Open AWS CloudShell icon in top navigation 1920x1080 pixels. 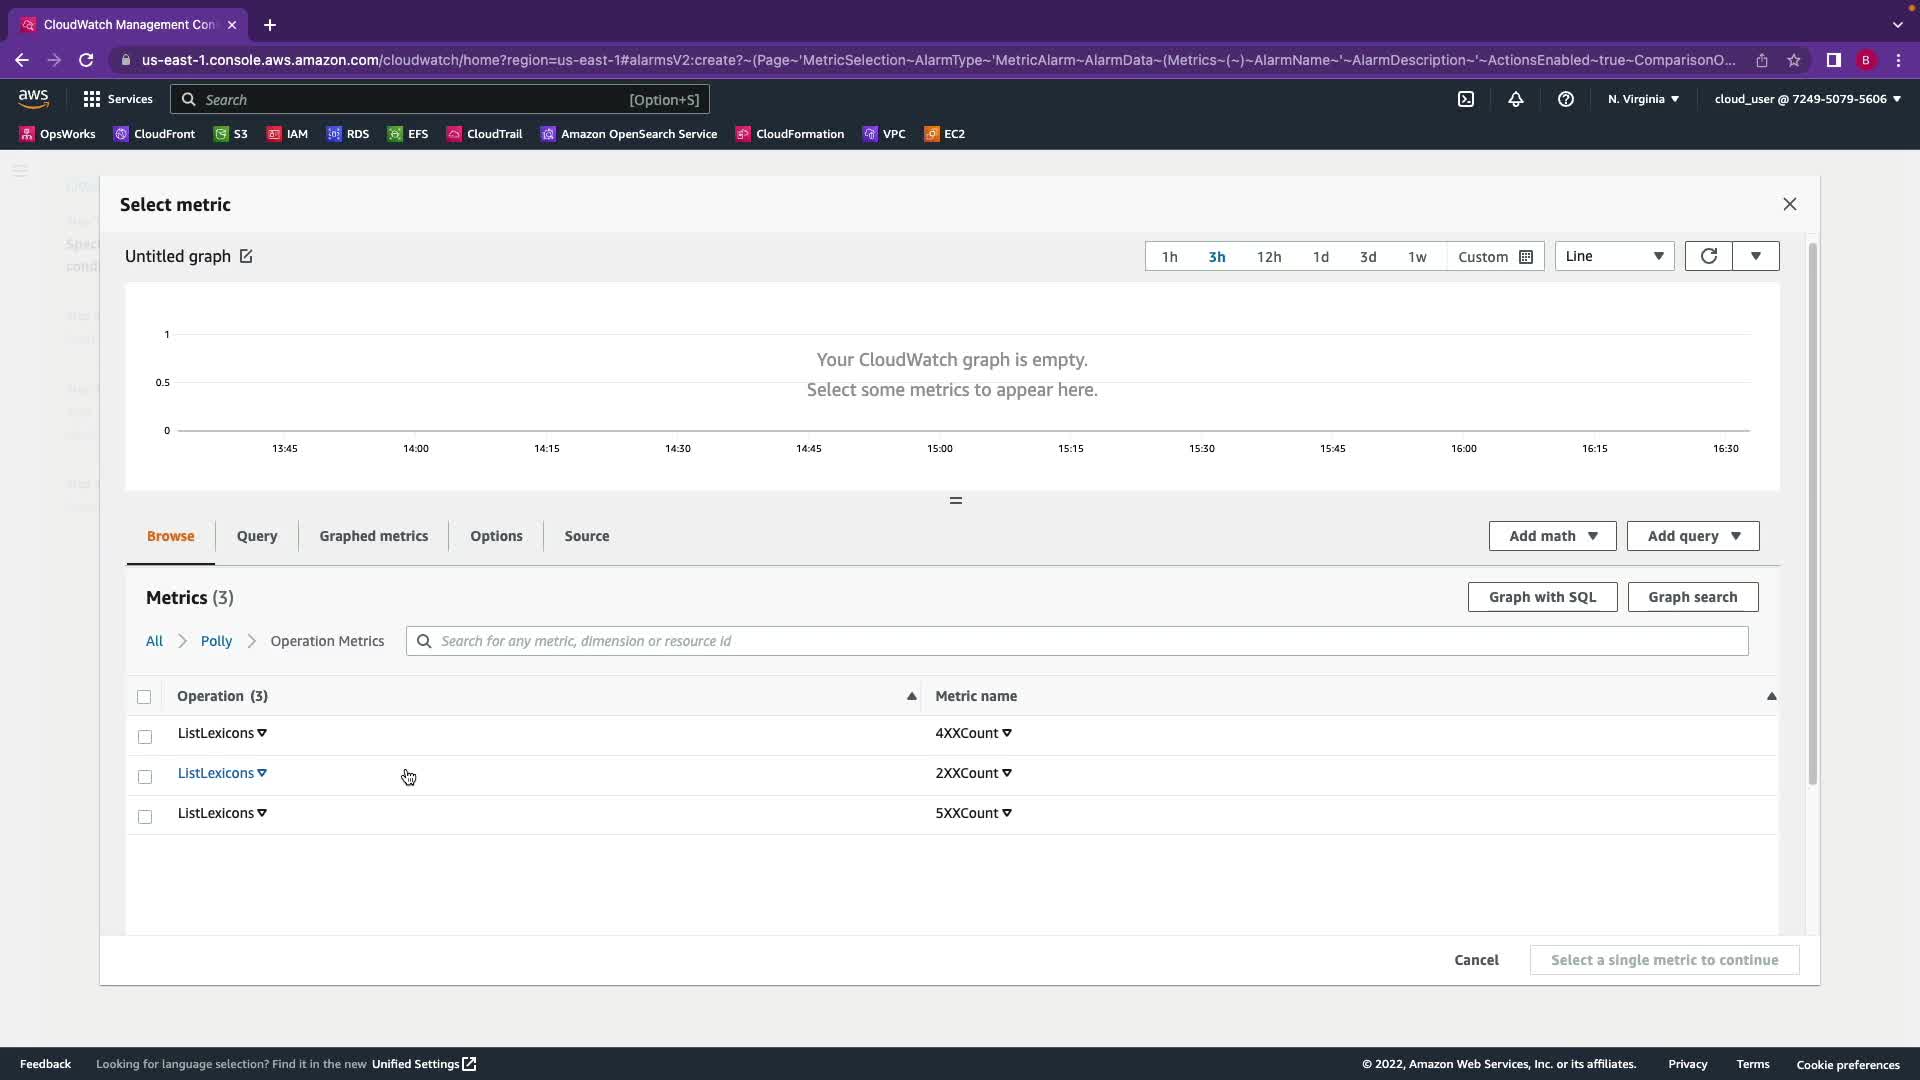(1465, 99)
